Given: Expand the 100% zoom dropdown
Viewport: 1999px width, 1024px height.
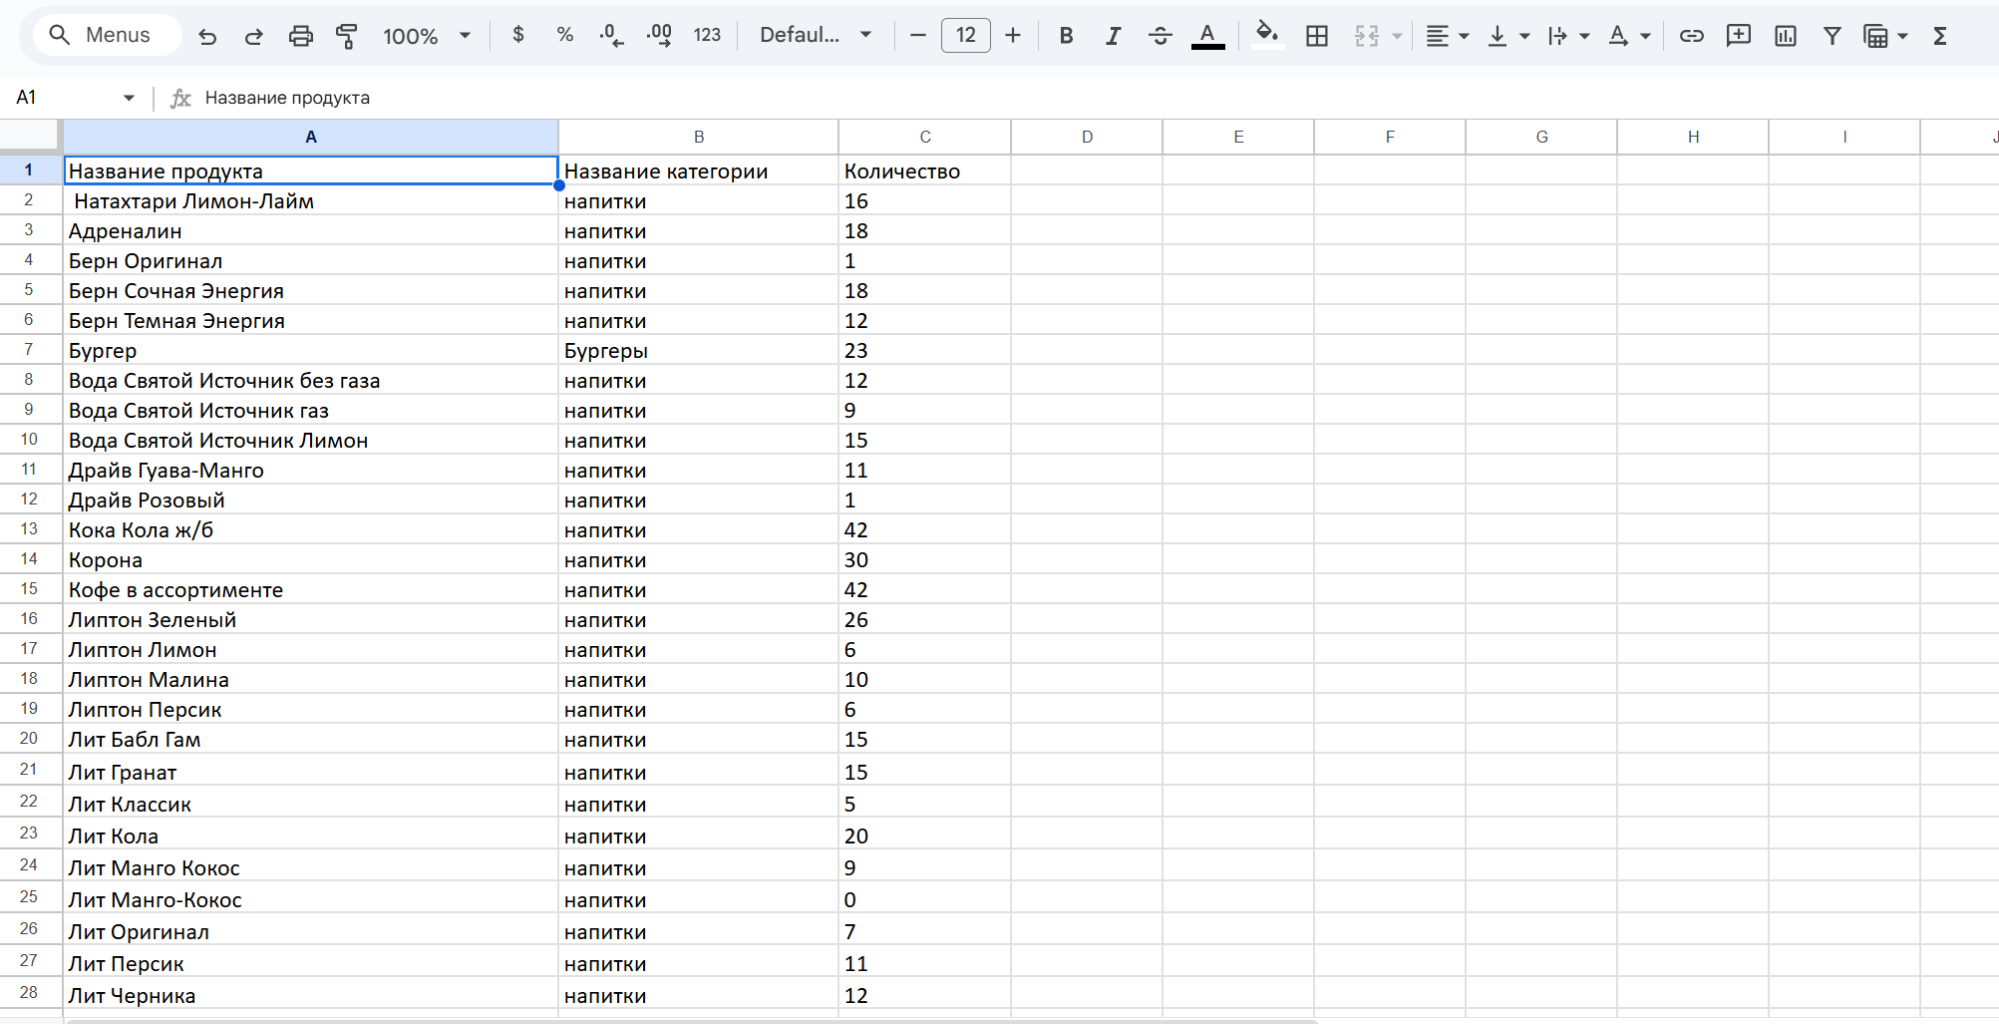Looking at the screenshot, I should 426,36.
